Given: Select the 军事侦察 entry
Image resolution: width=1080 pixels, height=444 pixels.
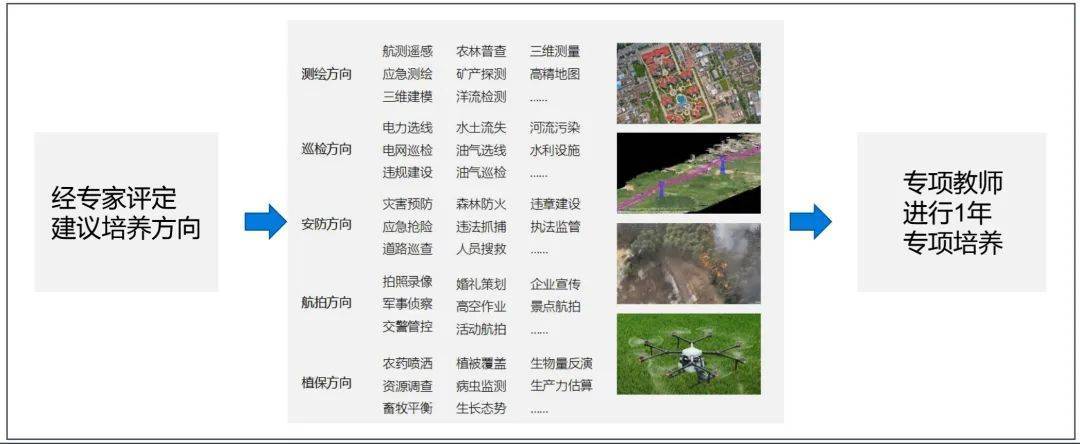Looking at the screenshot, I should [x=408, y=304].
